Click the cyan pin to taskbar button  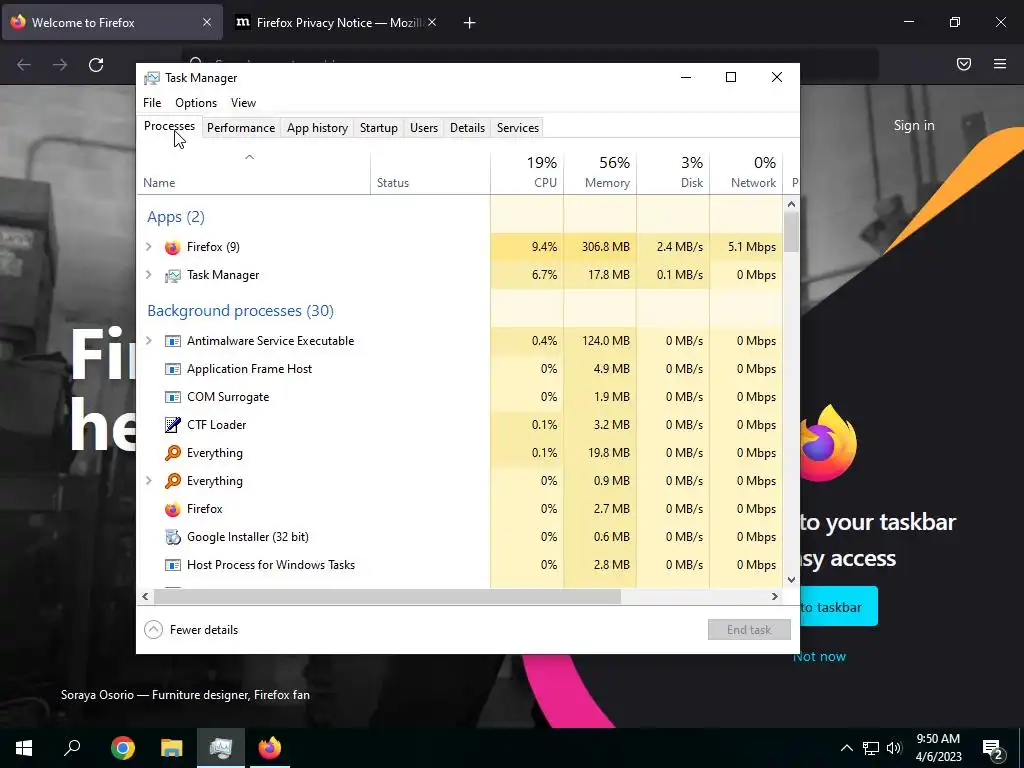(839, 607)
